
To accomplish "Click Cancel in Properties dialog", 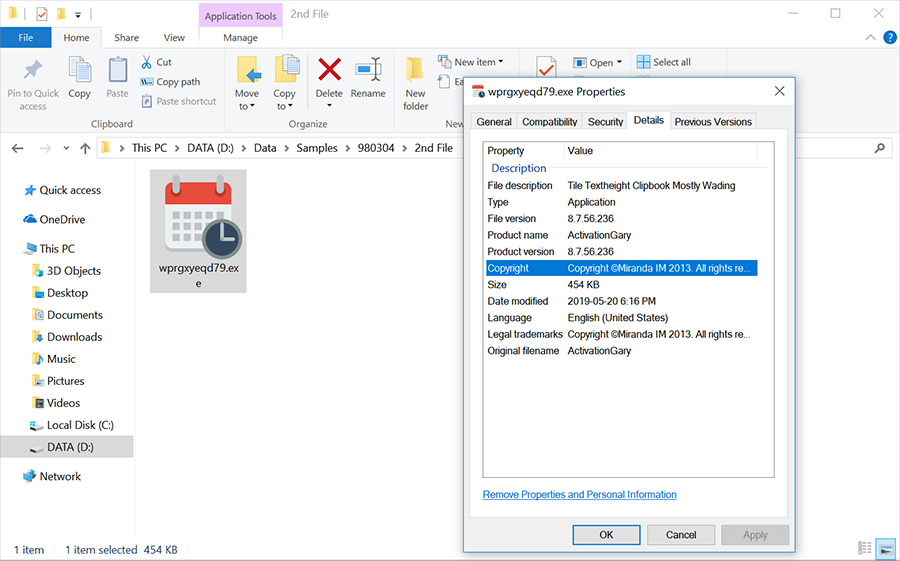I will pyautogui.click(x=681, y=535).
